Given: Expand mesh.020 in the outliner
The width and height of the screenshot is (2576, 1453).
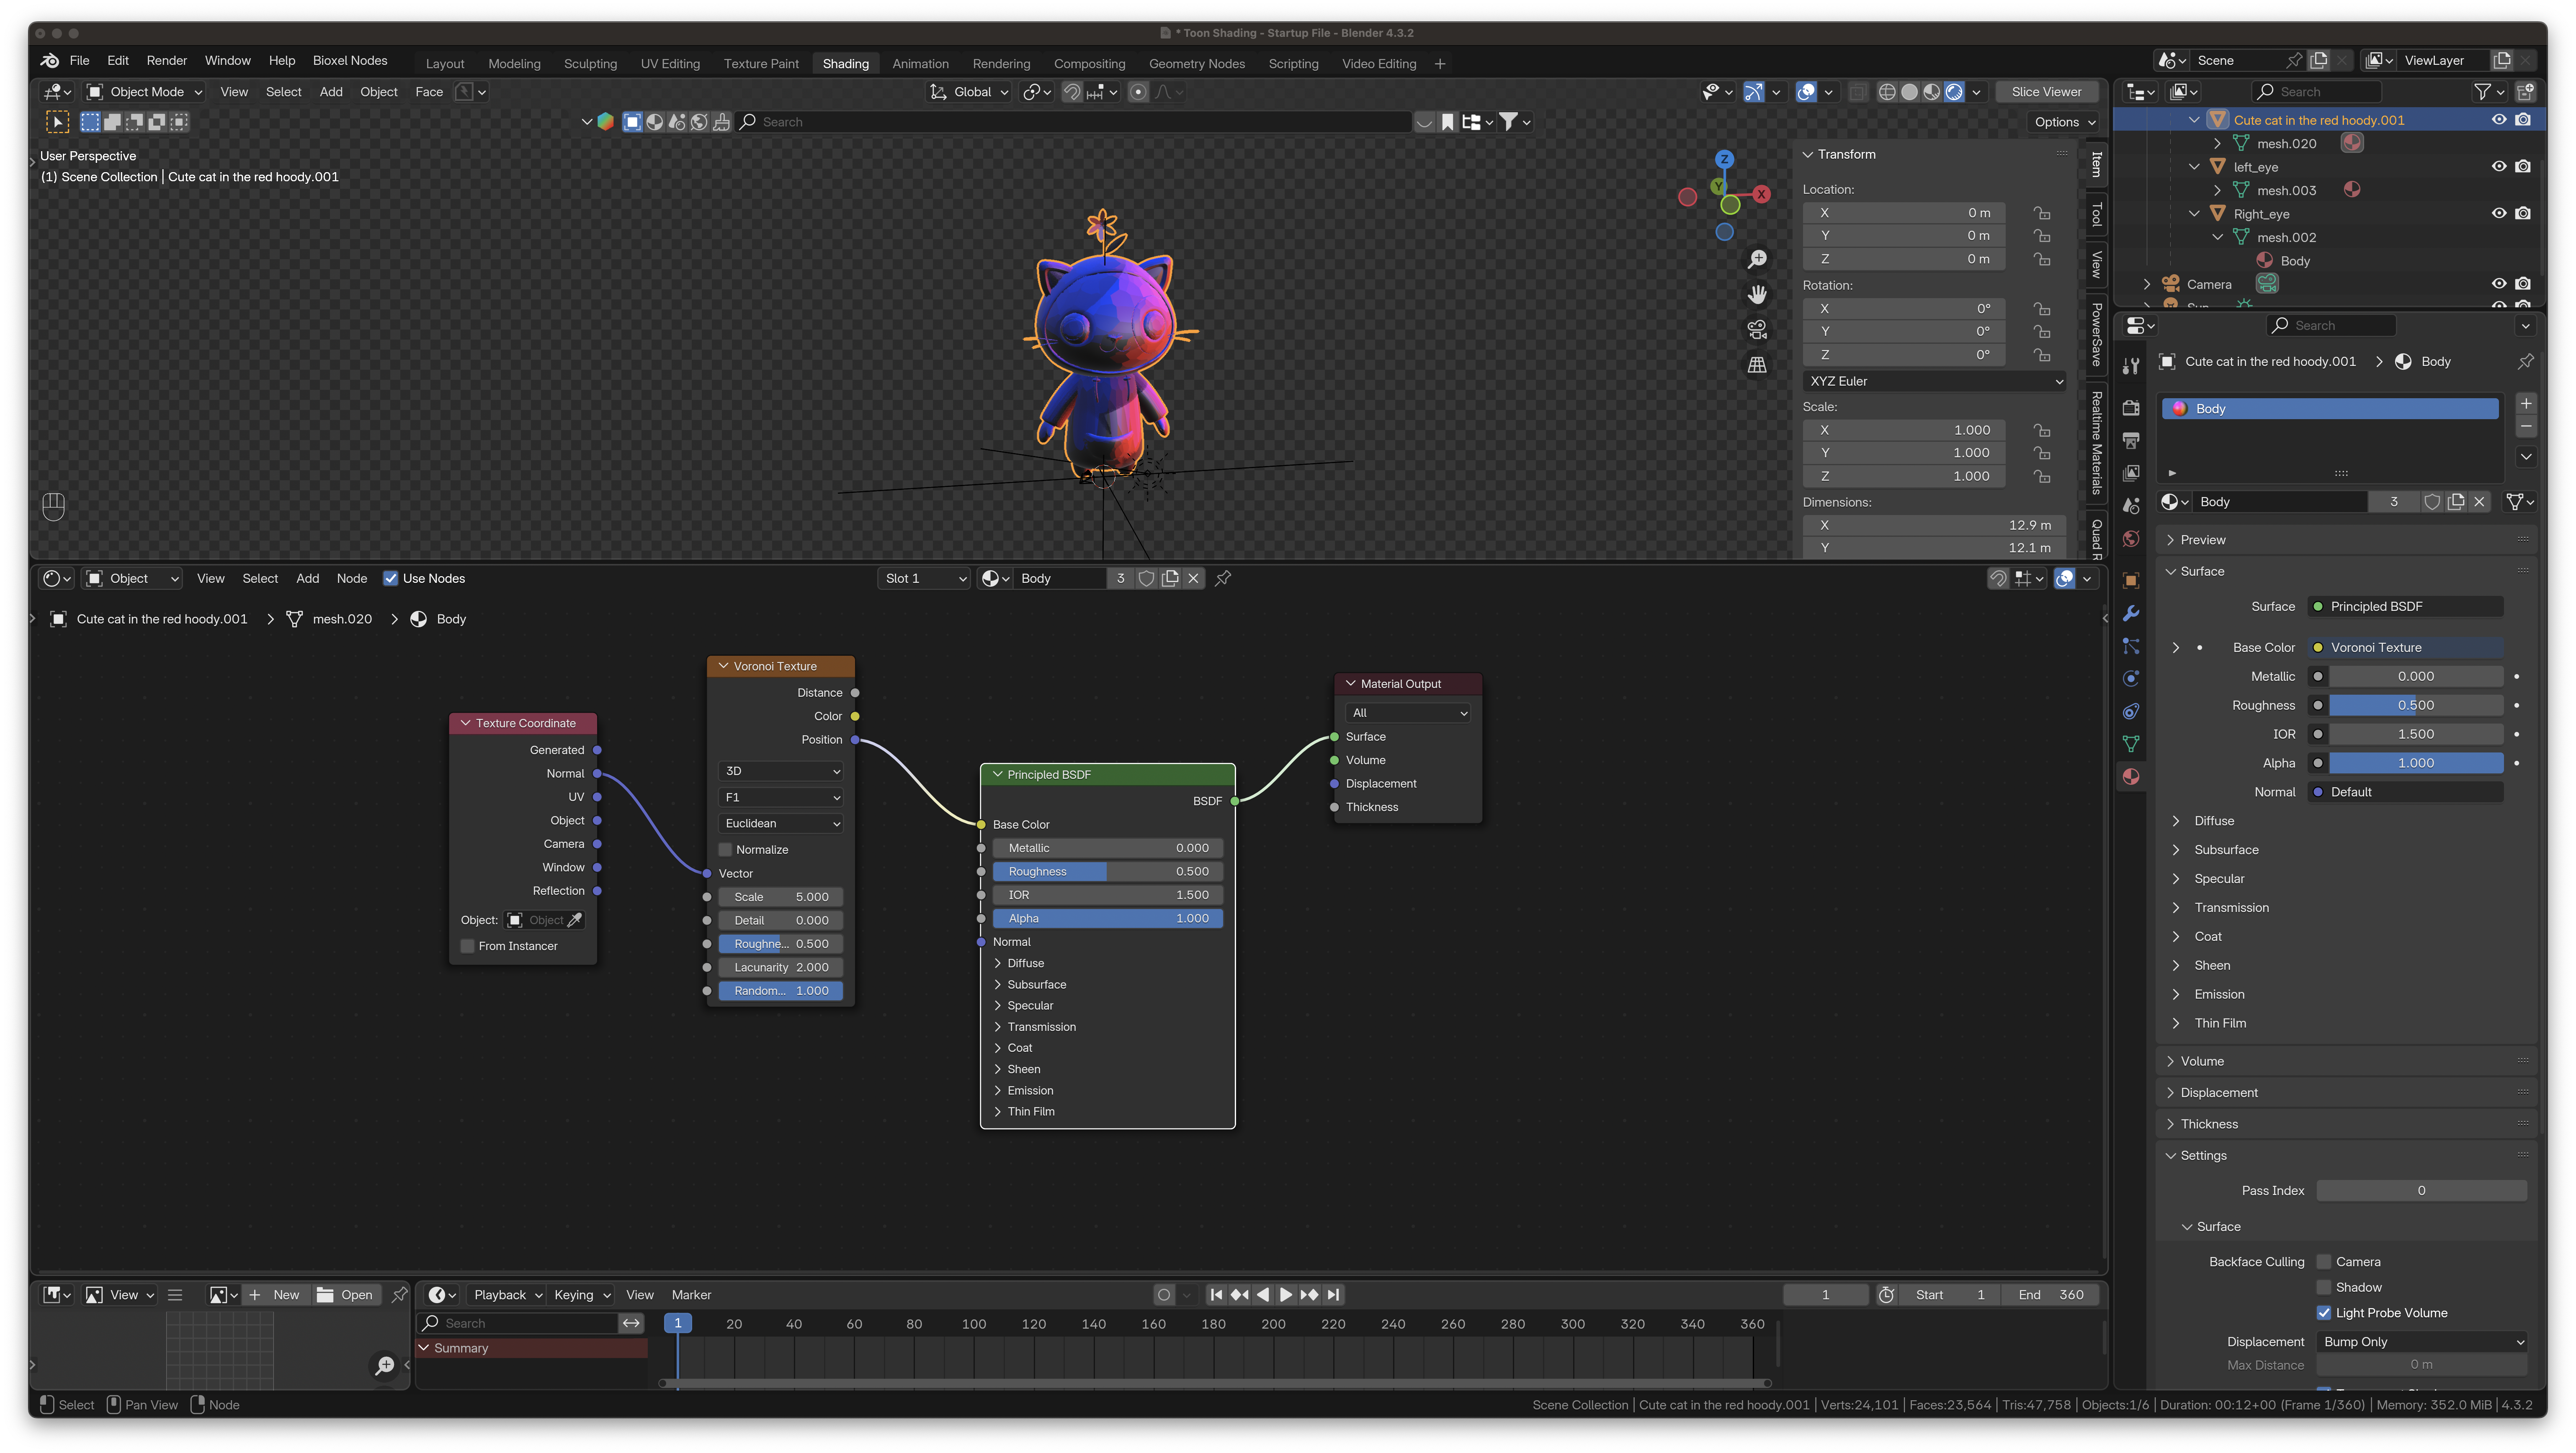Looking at the screenshot, I should tap(2217, 144).
